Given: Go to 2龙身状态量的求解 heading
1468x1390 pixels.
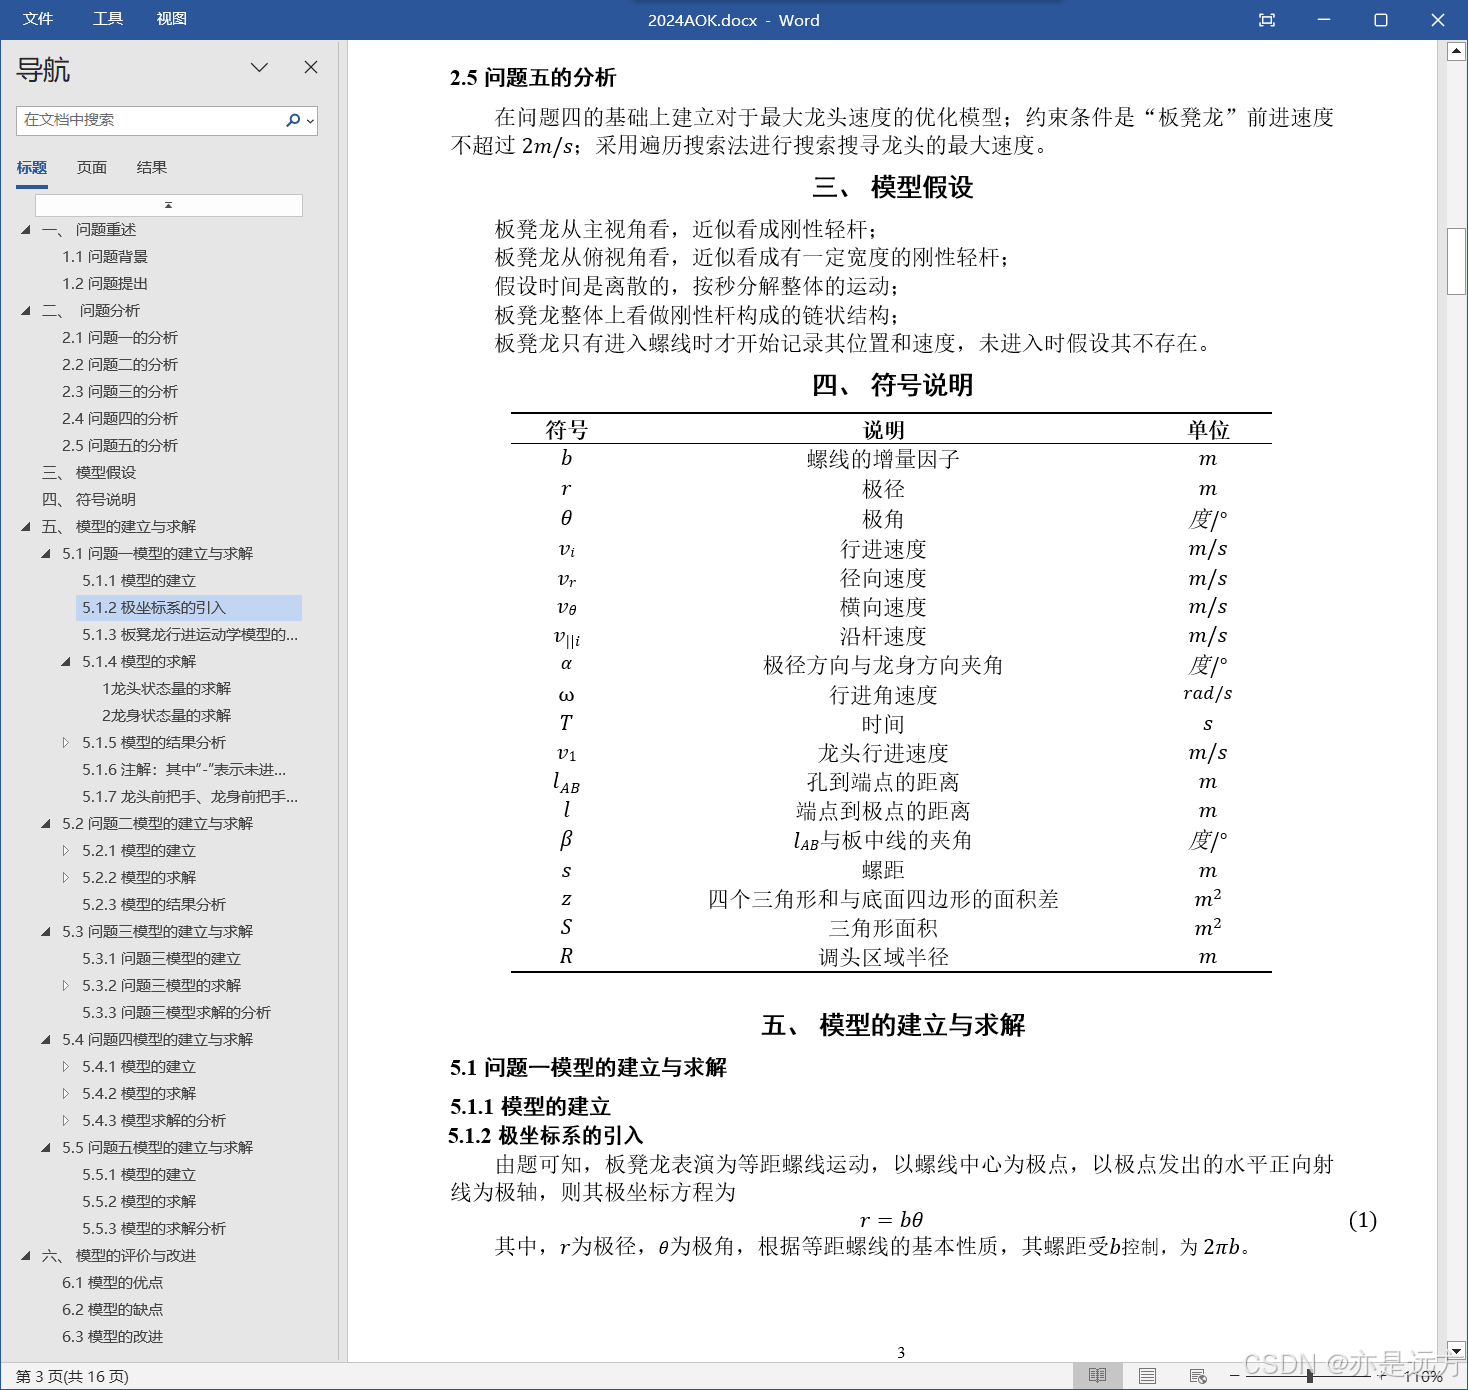Looking at the screenshot, I should pyautogui.click(x=166, y=716).
